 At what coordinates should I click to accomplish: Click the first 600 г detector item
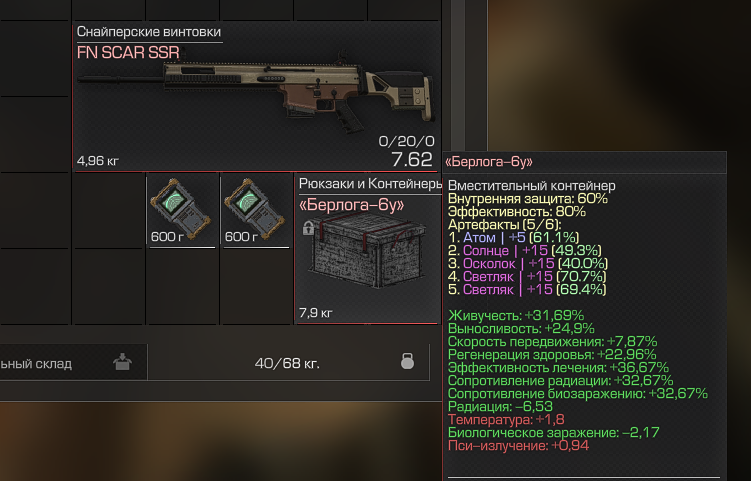tap(181, 209)
